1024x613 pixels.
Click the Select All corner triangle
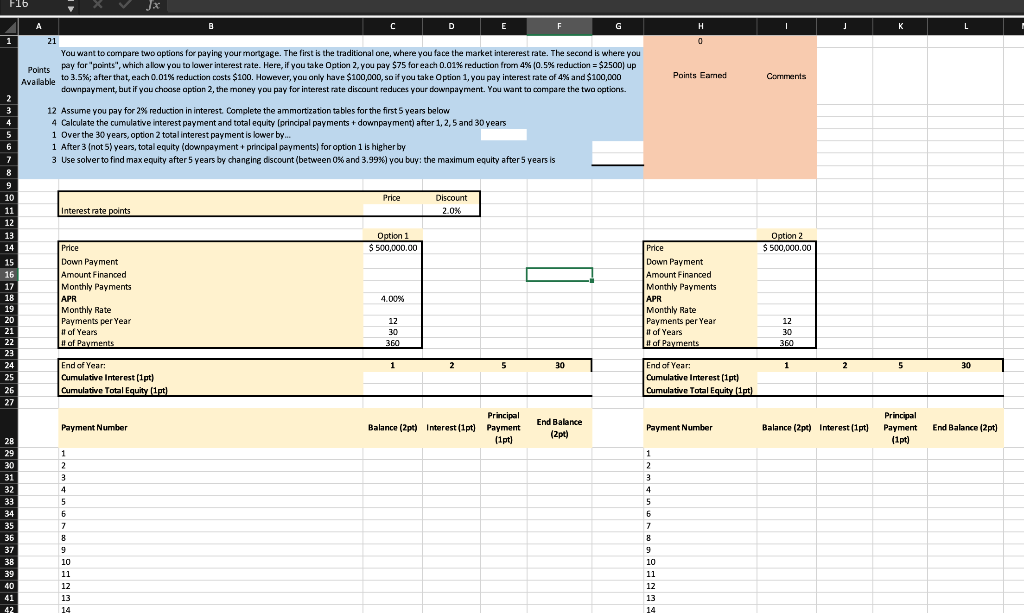pos(9,27)
